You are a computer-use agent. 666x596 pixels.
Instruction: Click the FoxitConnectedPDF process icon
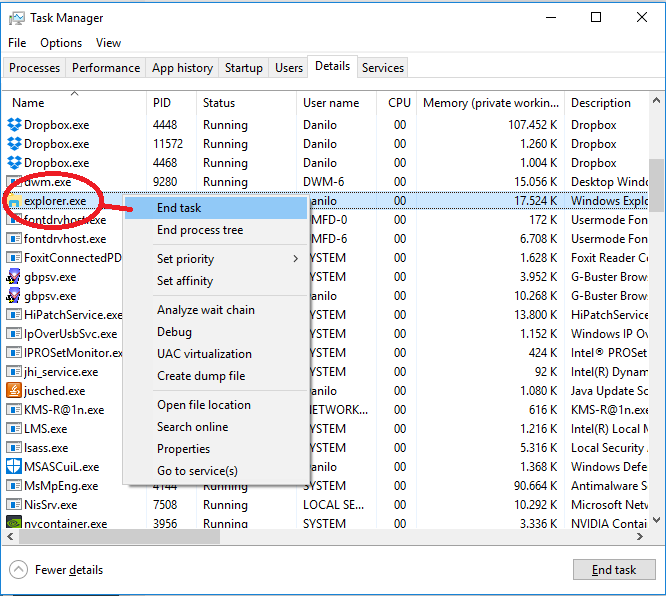[x=14, y=258]
